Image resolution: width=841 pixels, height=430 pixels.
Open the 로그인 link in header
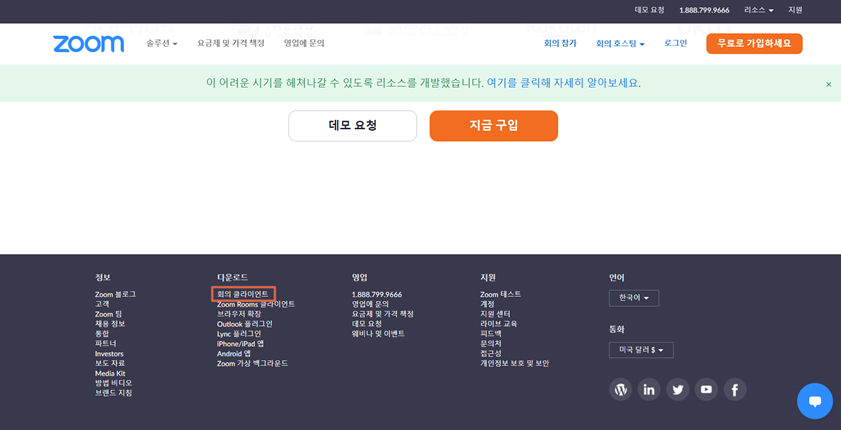tap(675, 43)
